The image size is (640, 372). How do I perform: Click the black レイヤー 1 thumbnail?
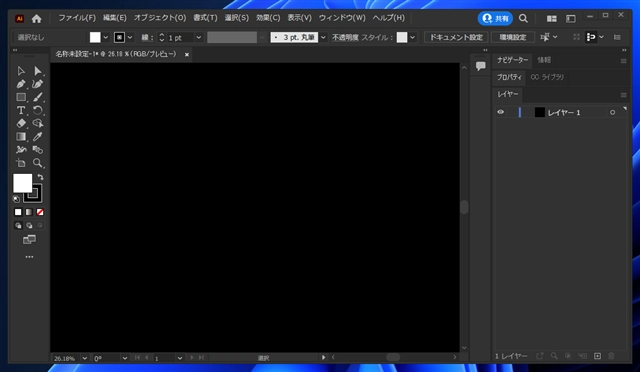[x=540, y=112]
